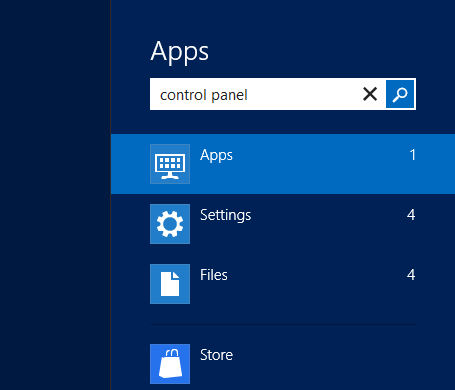Viewport: 455px width, 390px height.
Task: Click the magnifier search button
Action: point(400,94)
